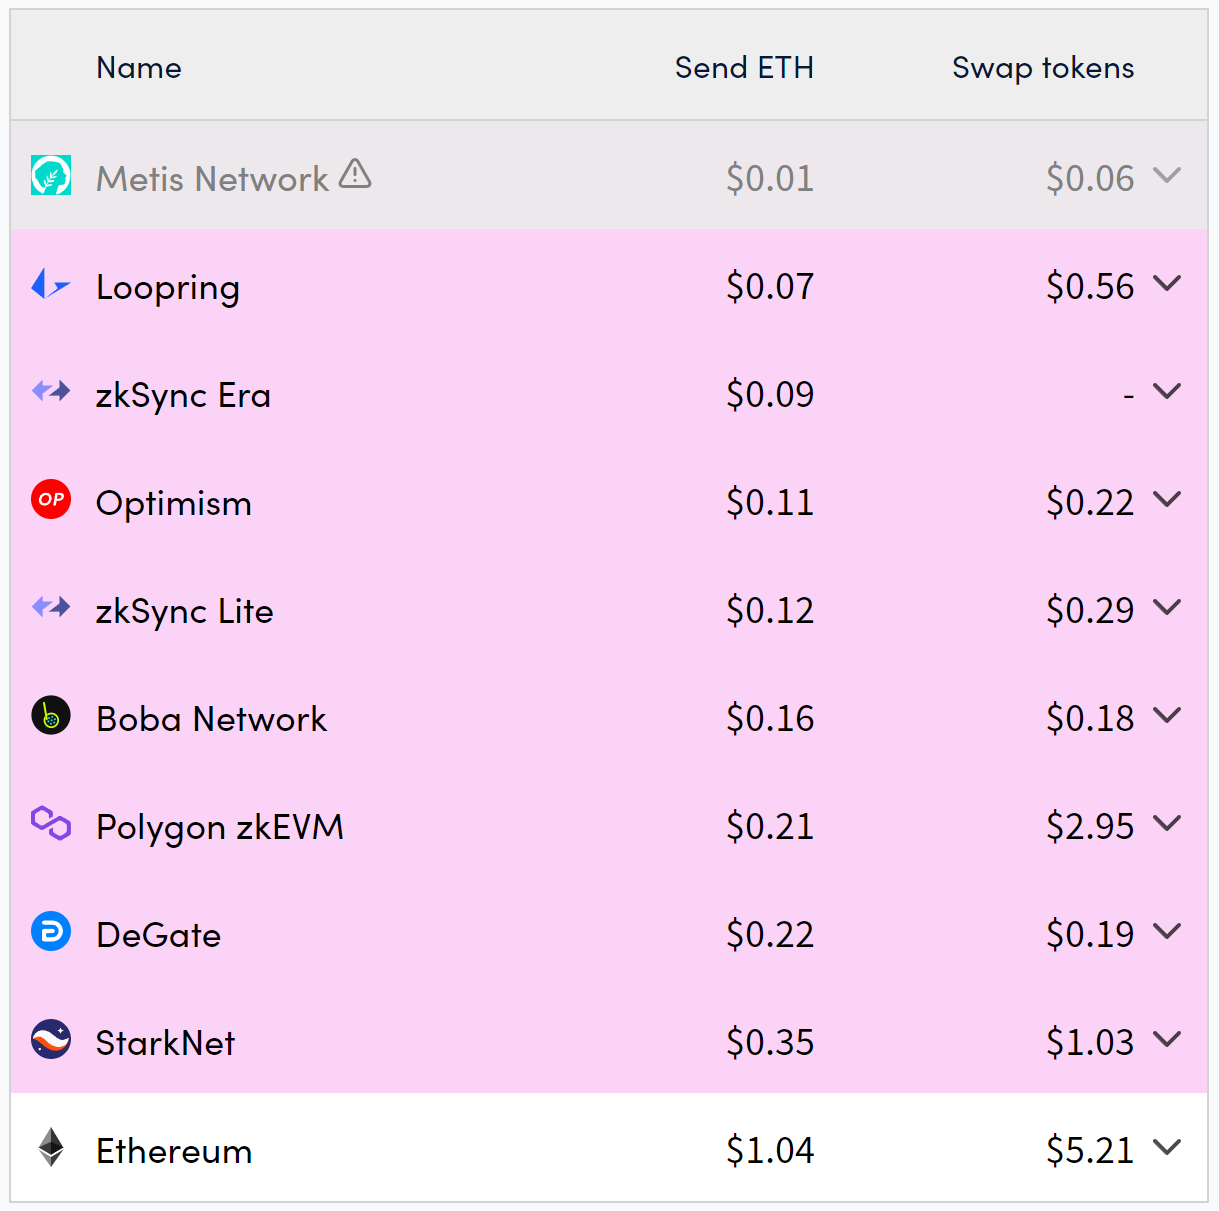Image resolution: width=1219 pixels, height=1211 pixels.
Task: Click the Optimism OP logo icon
Action: point(51,499)
